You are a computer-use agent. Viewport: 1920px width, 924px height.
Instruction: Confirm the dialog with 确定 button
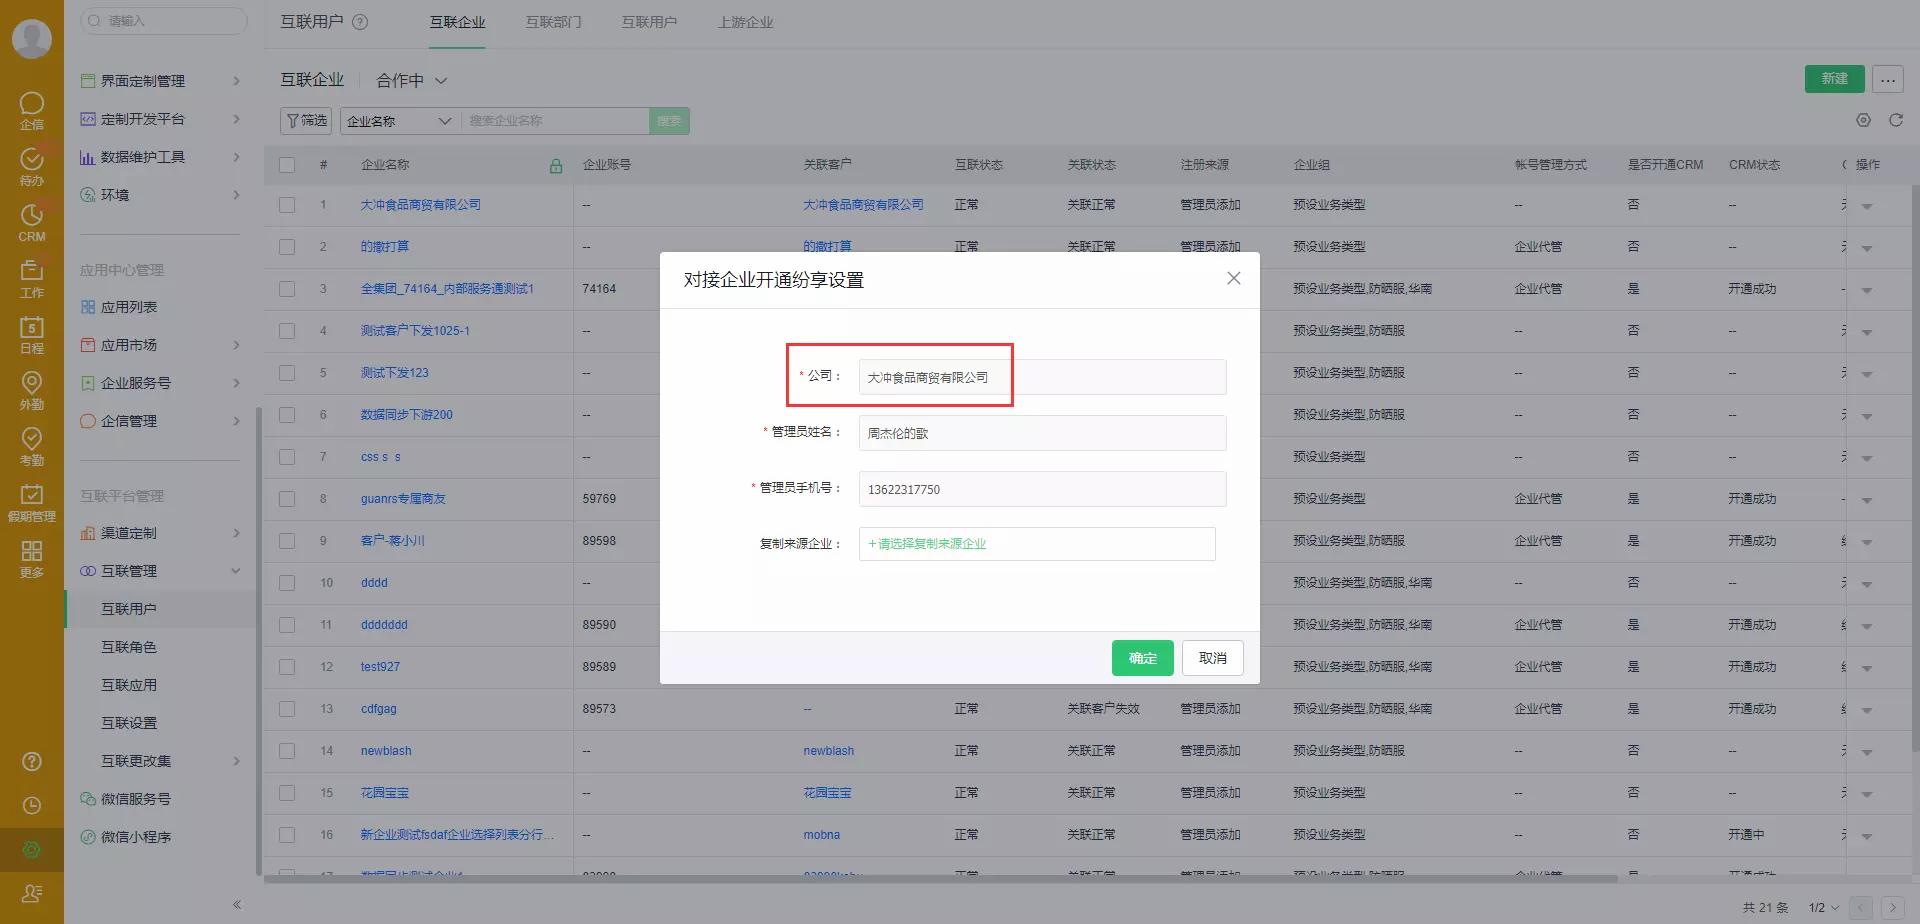pos(1142,657)
